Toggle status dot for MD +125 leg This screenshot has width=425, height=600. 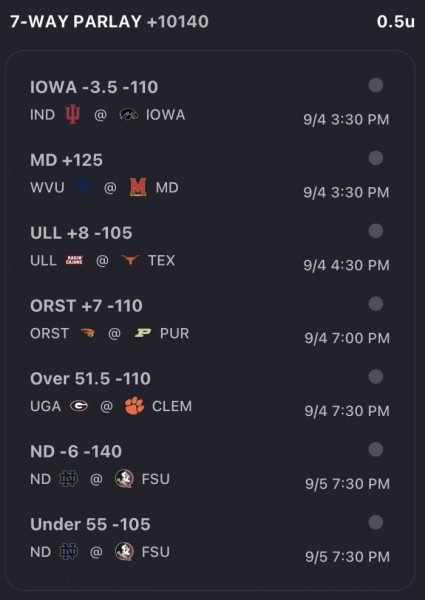[x=376, y=158]
